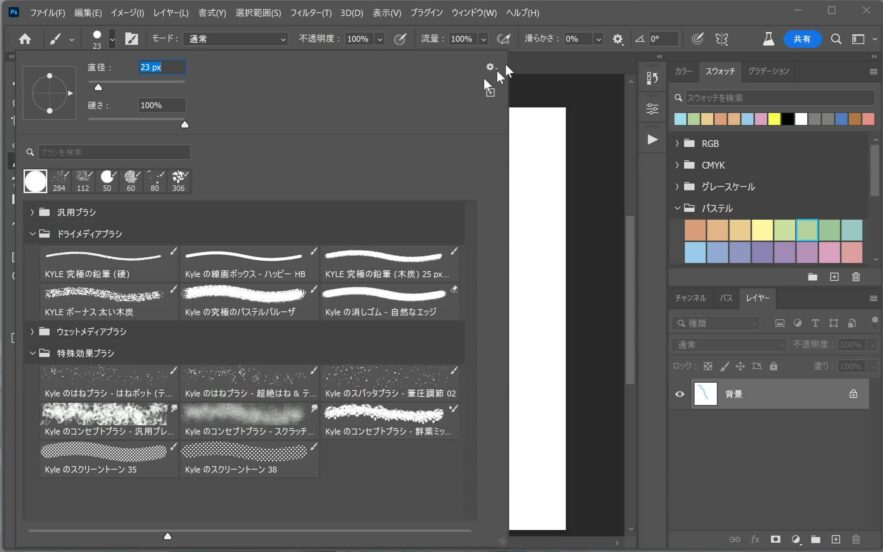Delete swatch trash icon

pos(855,277)
